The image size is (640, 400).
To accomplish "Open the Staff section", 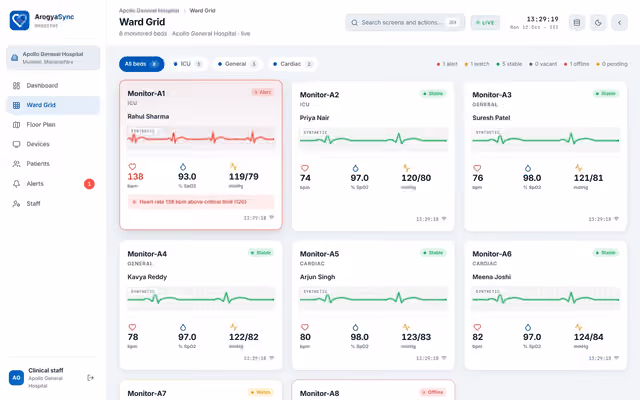I will click(x=53, y=203).
